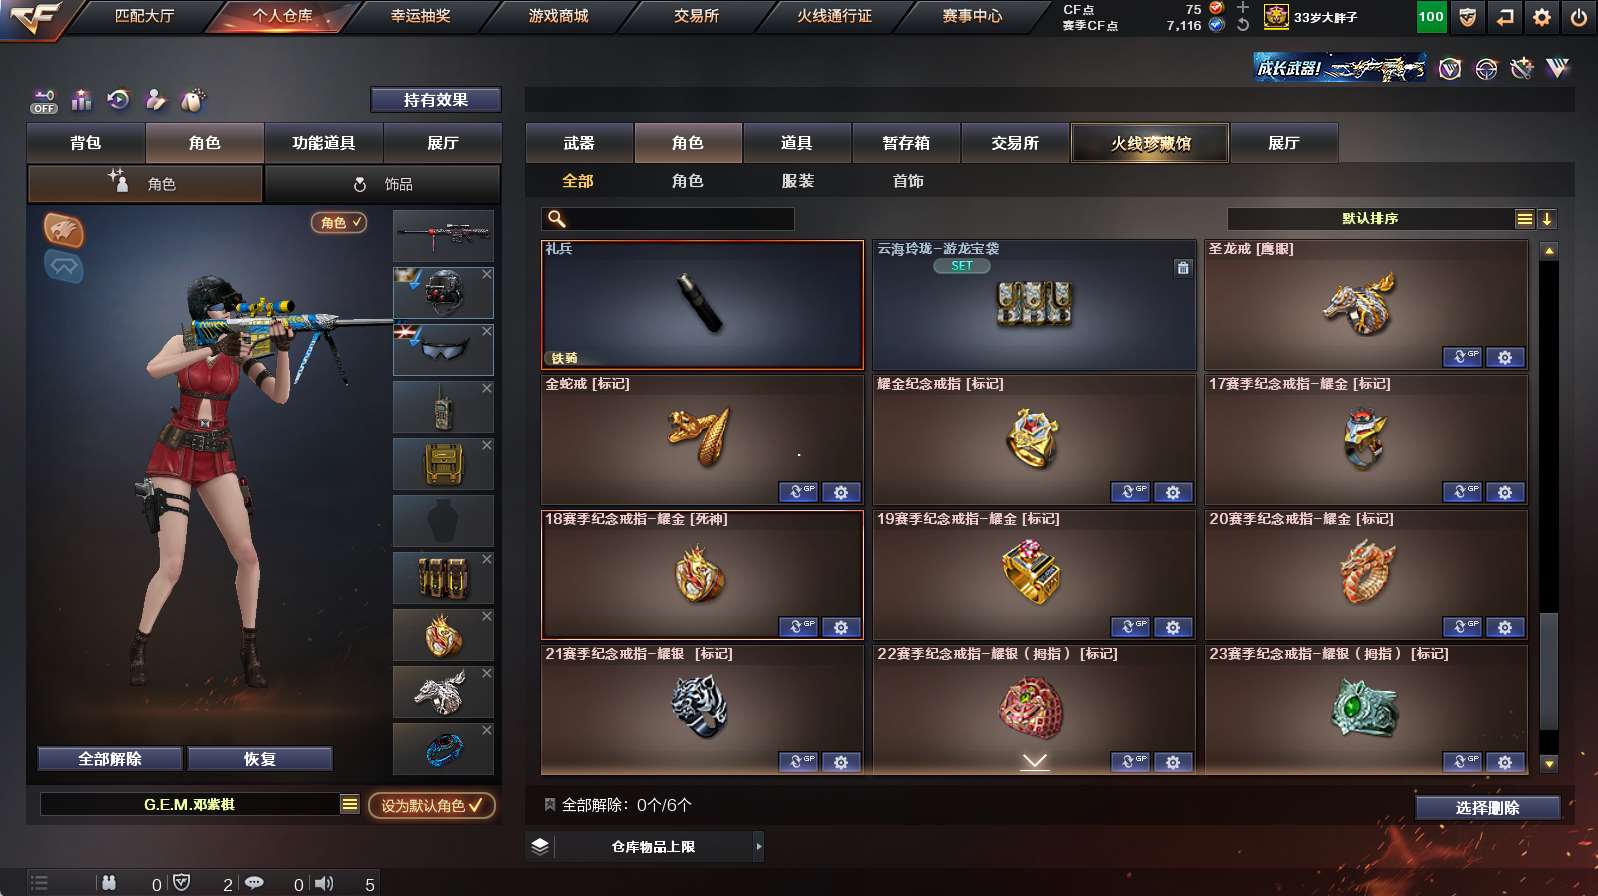Click 选择删除 button

tap(1488, 808)
